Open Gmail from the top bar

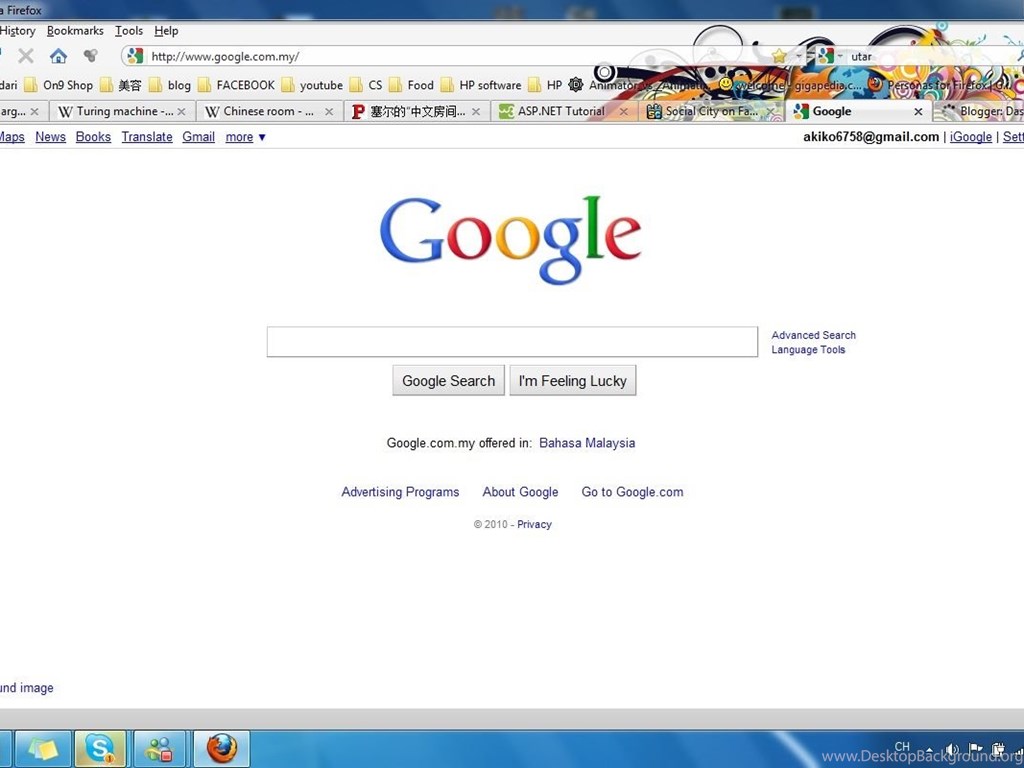point(199,136)
